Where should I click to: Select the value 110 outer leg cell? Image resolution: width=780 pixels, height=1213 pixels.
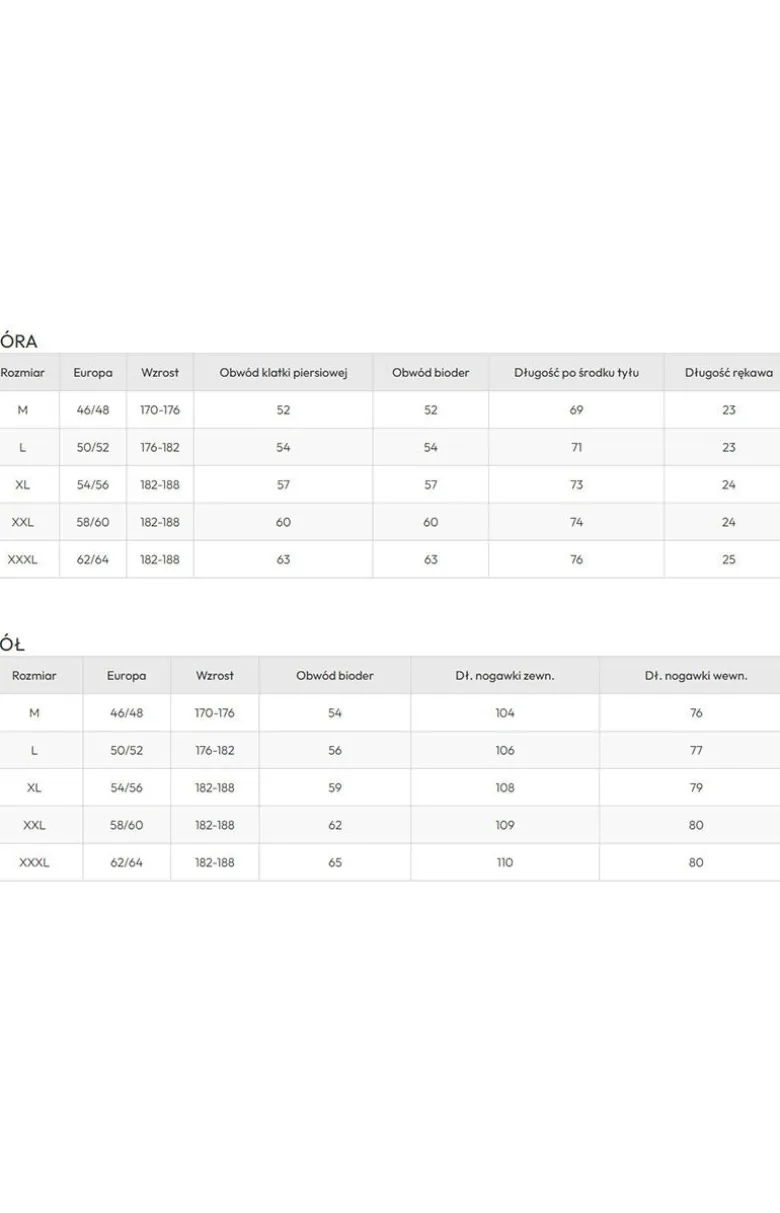(x=505, y=862)
